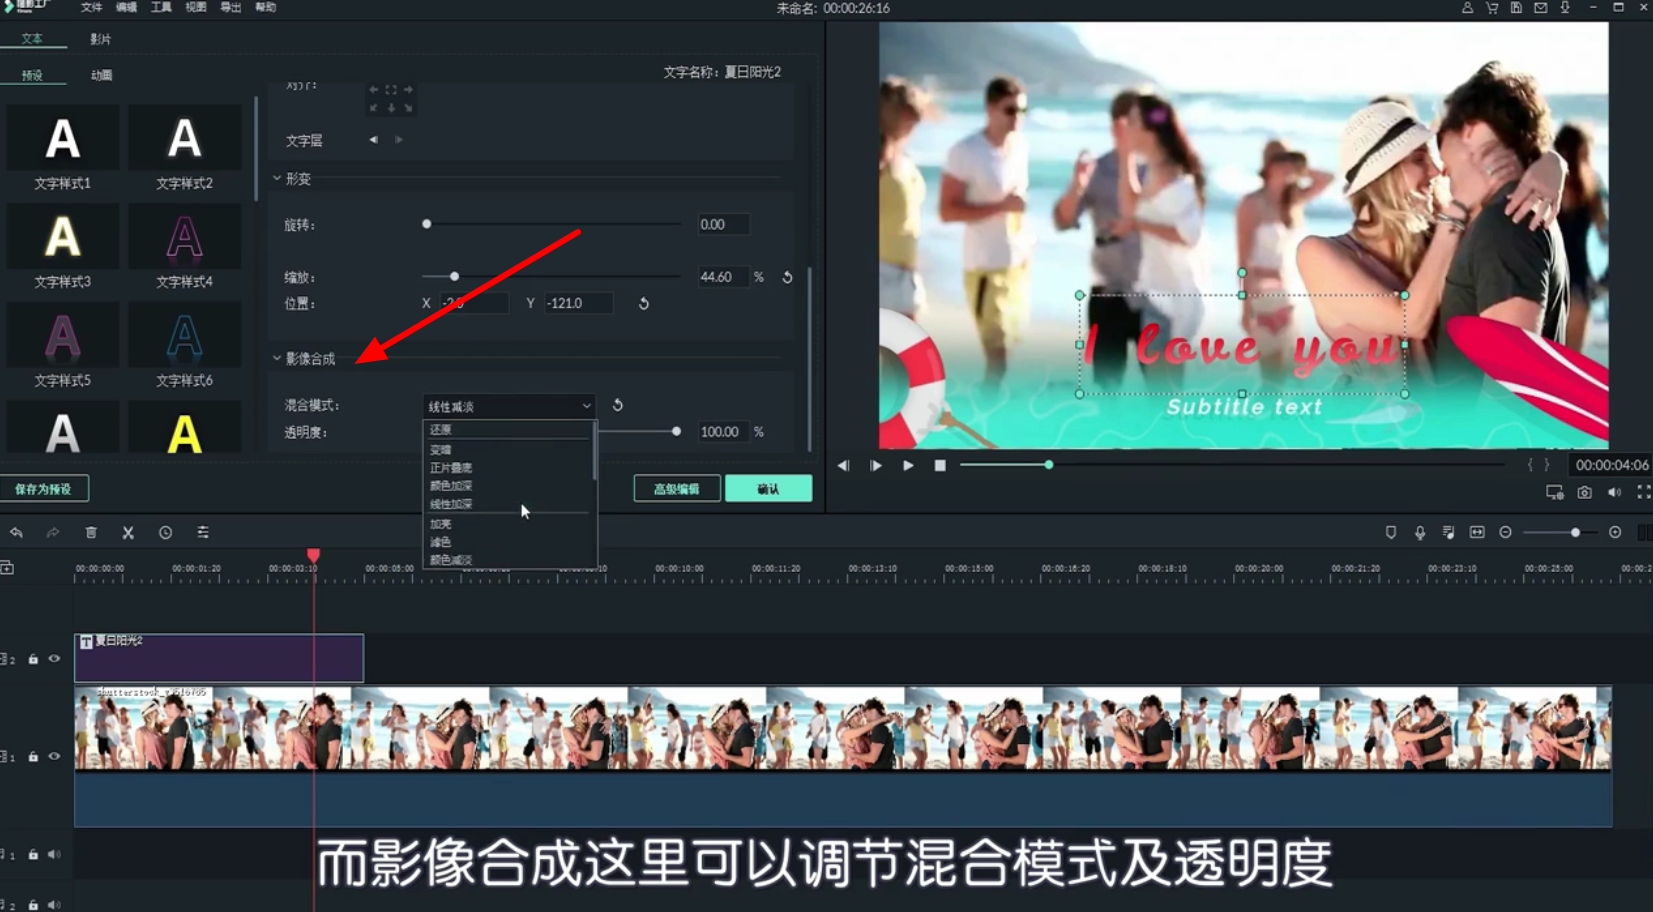Open the 编辑 menu
The height and width of the screenshot is (912, 1653).
[x=126, y=7]
